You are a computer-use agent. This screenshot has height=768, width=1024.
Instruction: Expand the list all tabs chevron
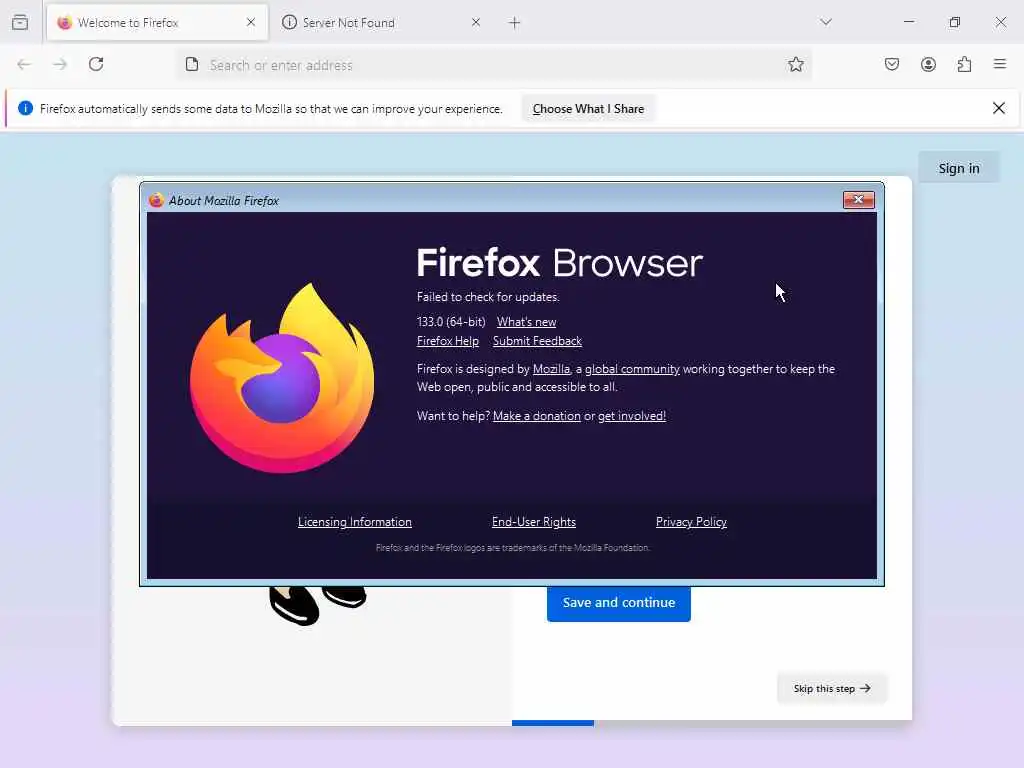tap(826, 22)
